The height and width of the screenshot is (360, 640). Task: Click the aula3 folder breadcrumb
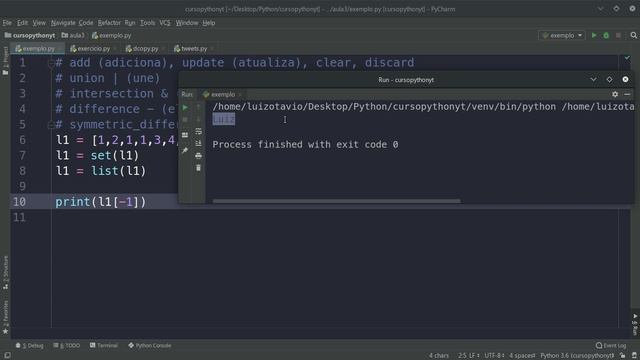73,36
